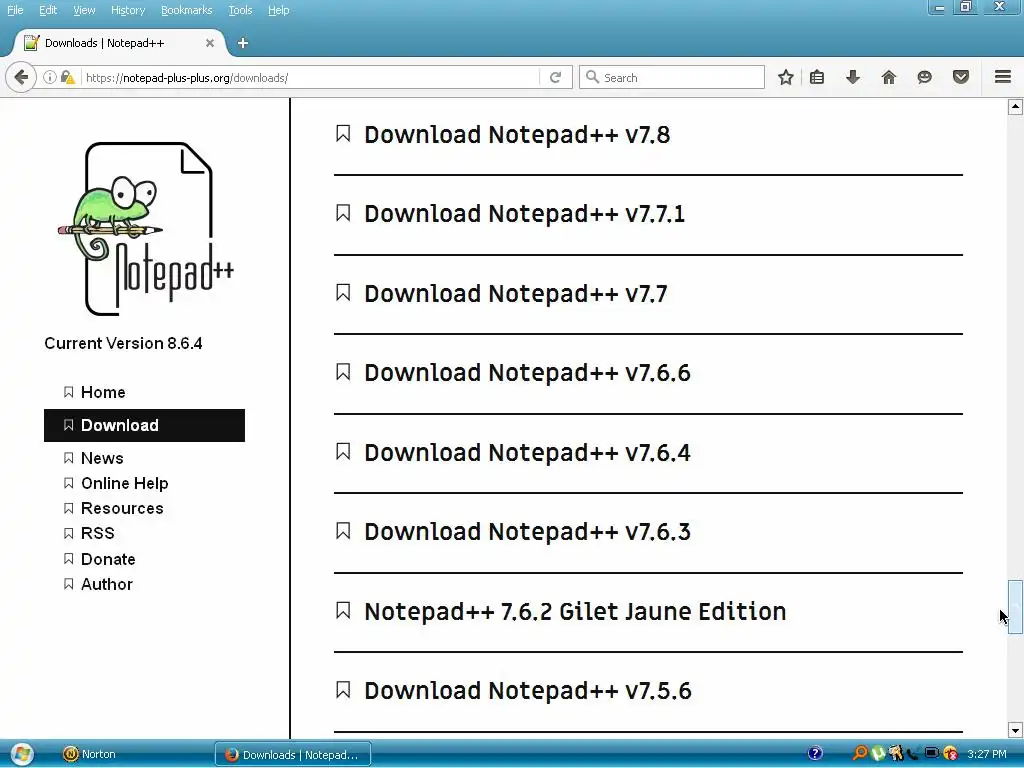Click the Current Version 8.6.4 text

tap(123, 344)
